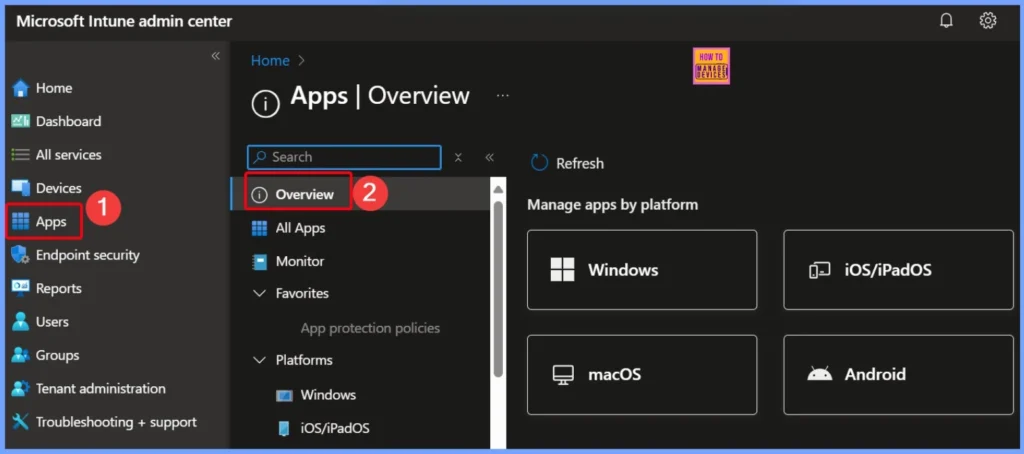This screenshot has width=1024, height=454.
Task: Click the Devices icon in sidebar
Action: [x=21, y=188]
